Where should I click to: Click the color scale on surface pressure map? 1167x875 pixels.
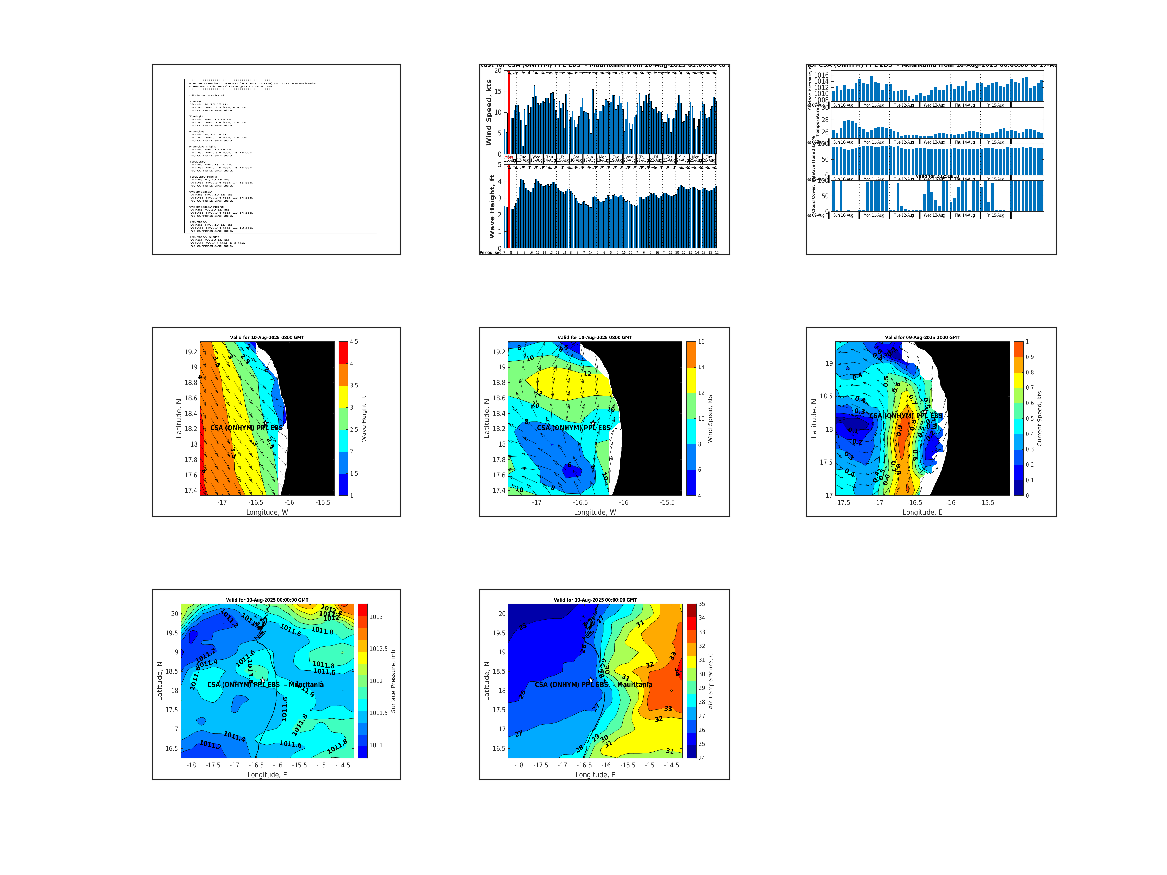pos(363,681)
